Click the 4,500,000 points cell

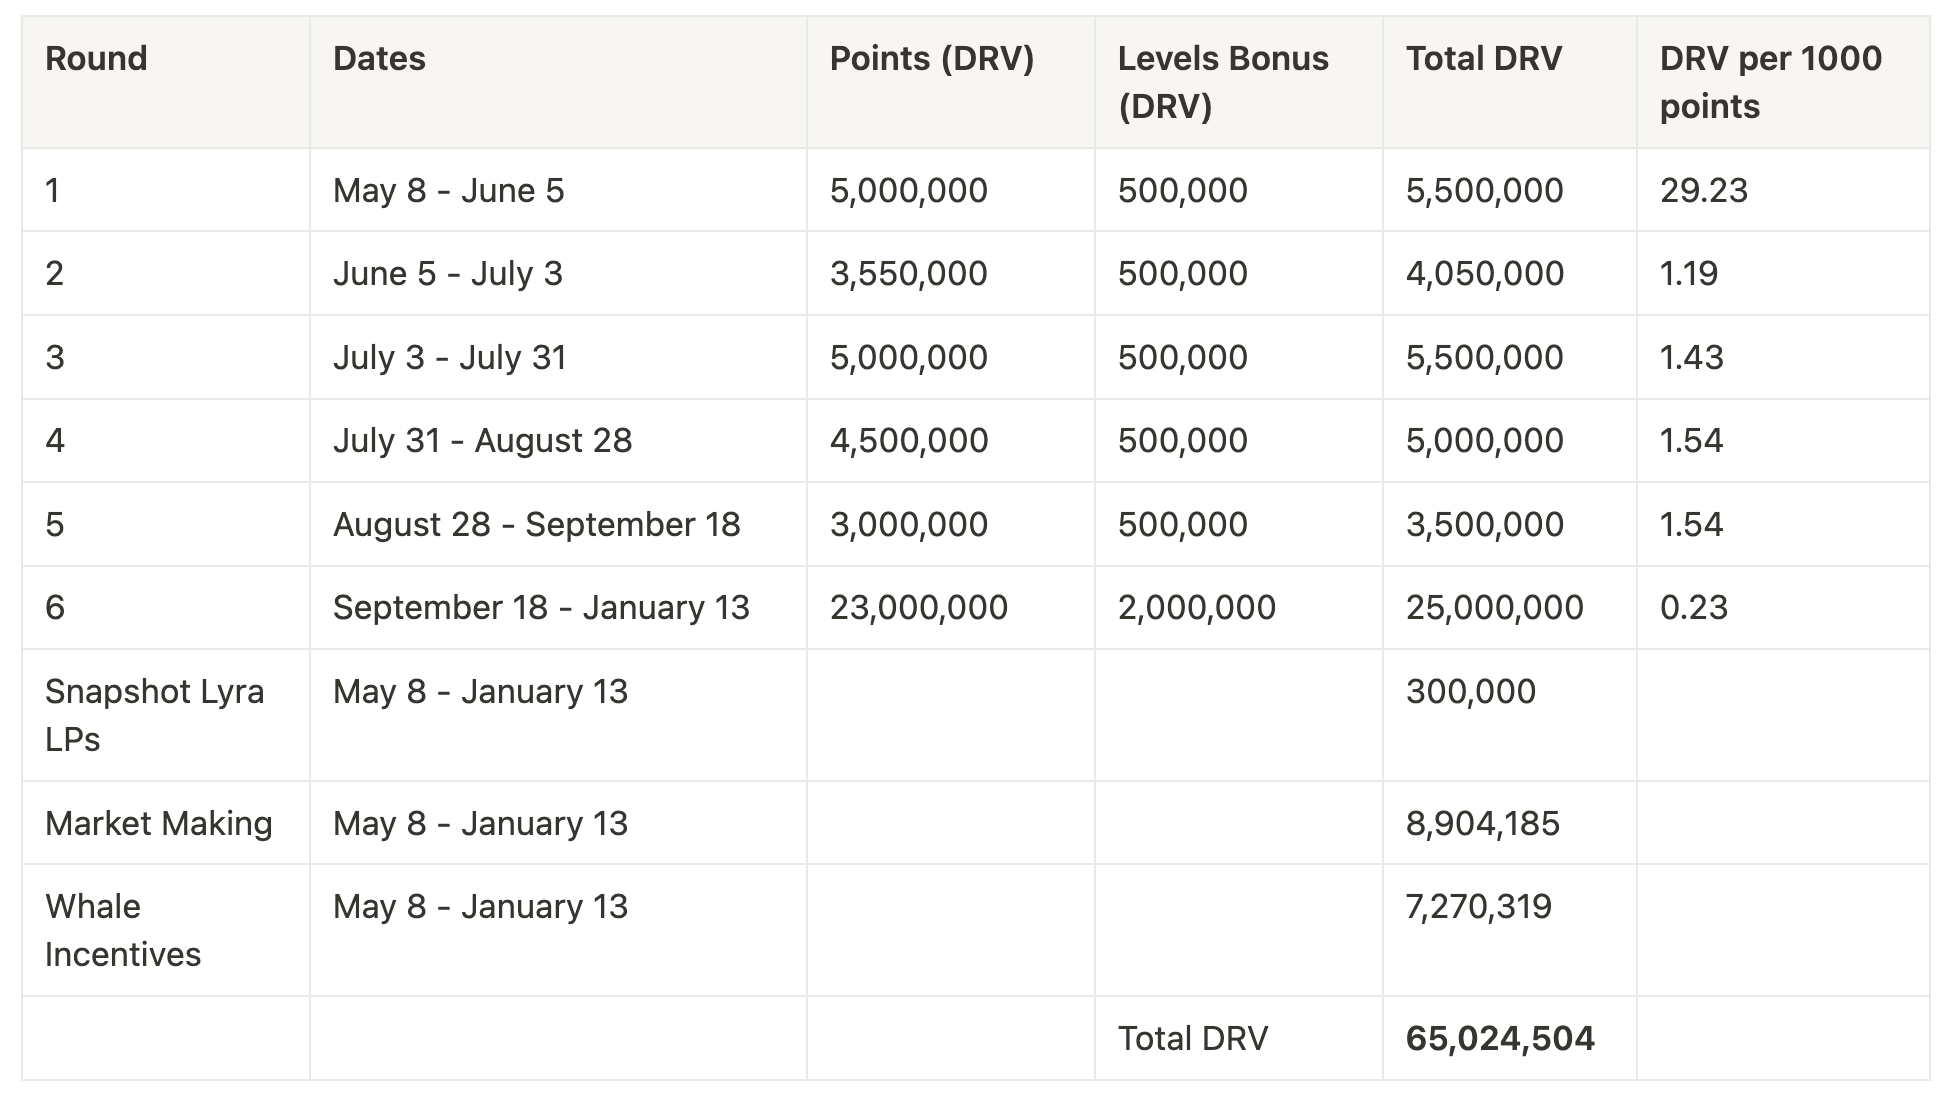coord(909,440)
